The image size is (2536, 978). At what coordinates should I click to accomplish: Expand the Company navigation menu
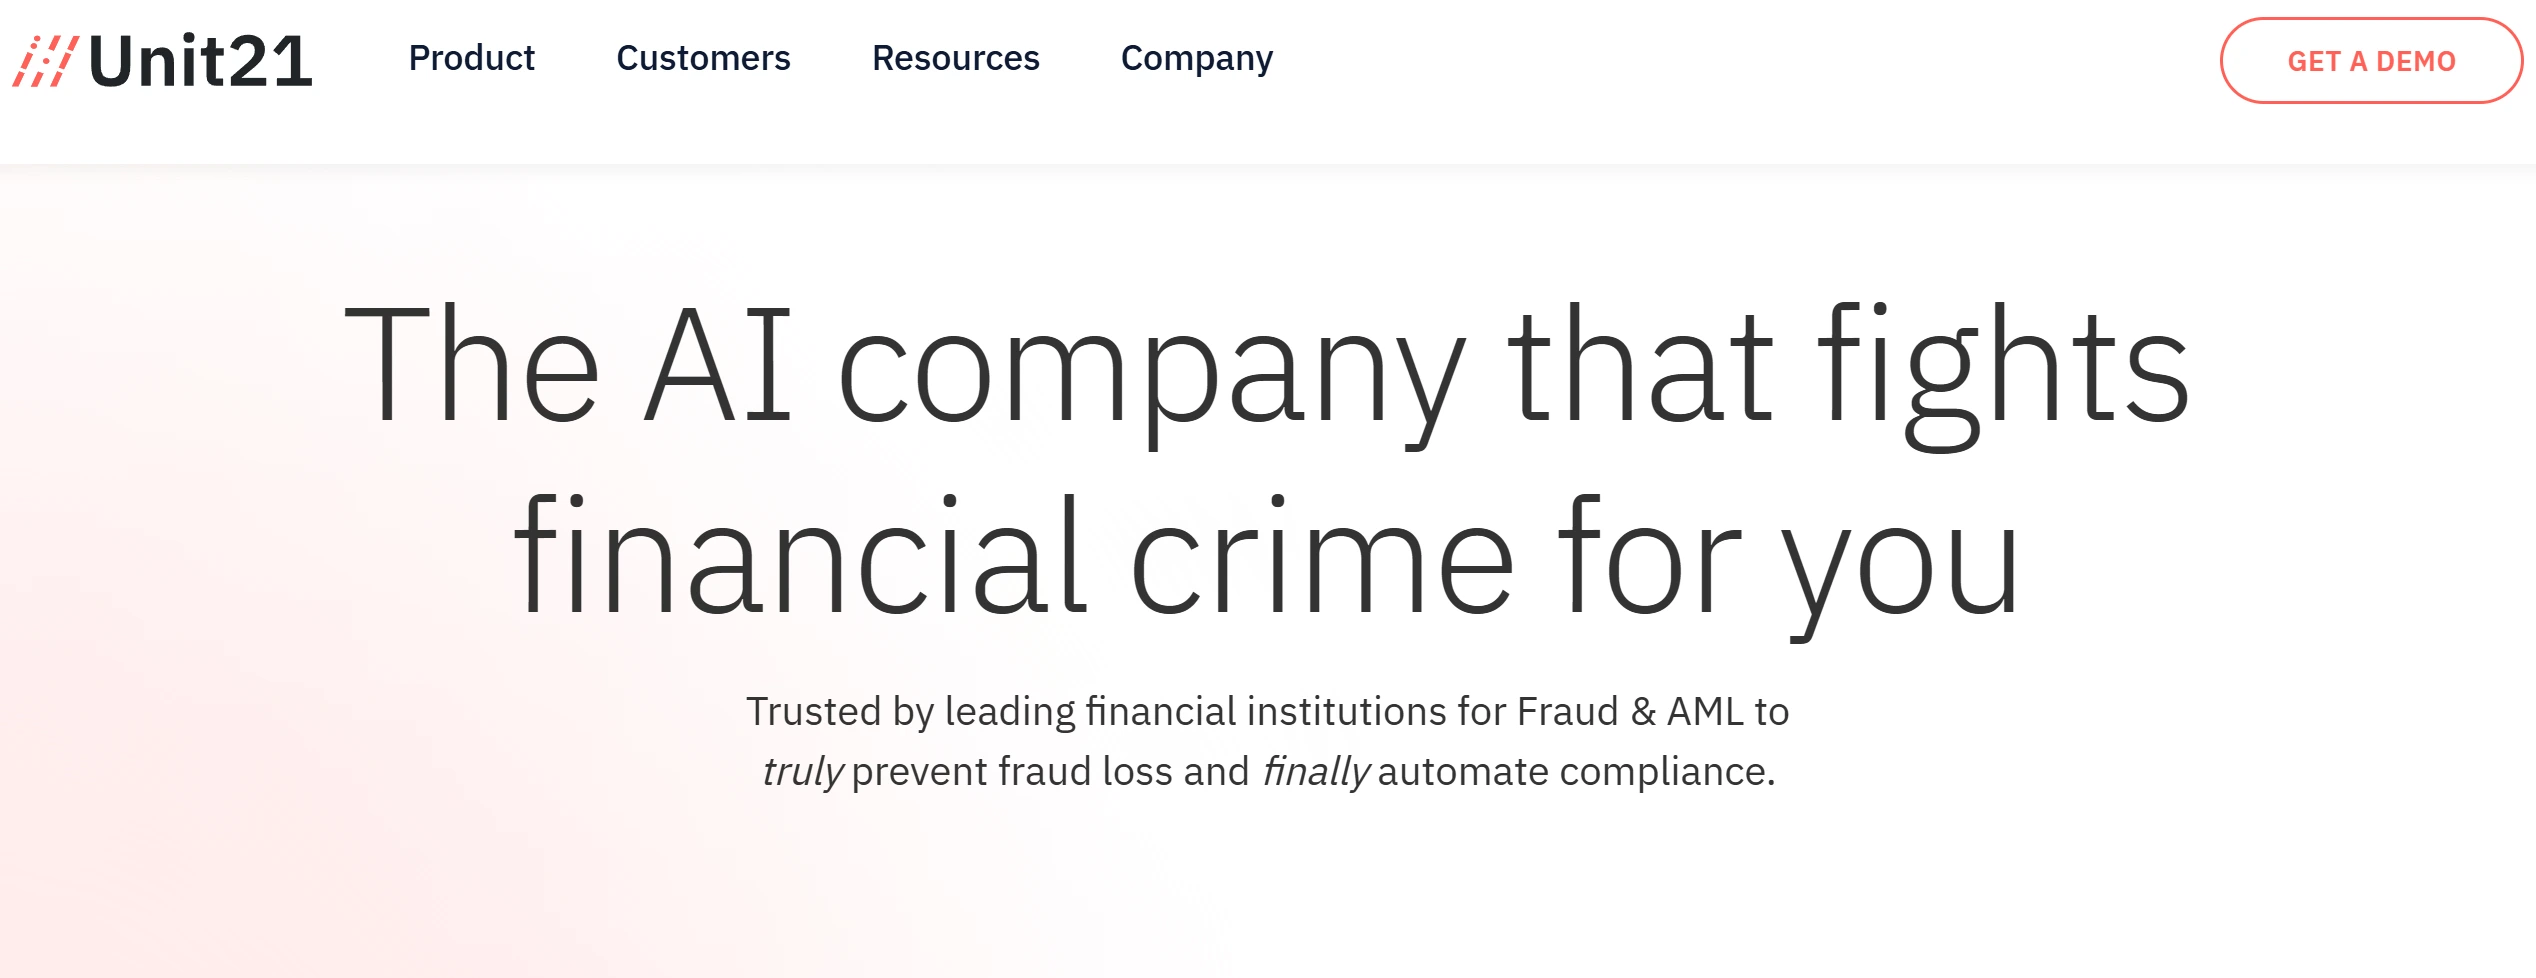coord(1197,58)
